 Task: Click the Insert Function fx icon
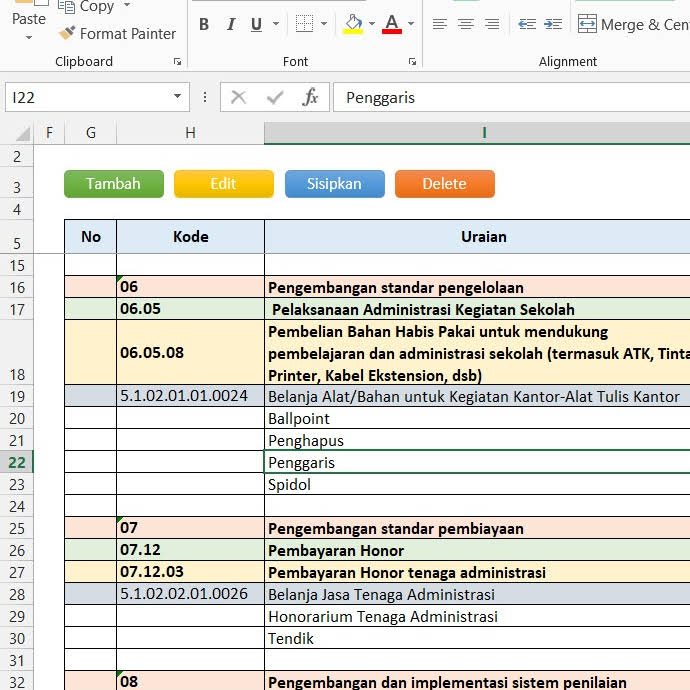[x=310, y=97]
